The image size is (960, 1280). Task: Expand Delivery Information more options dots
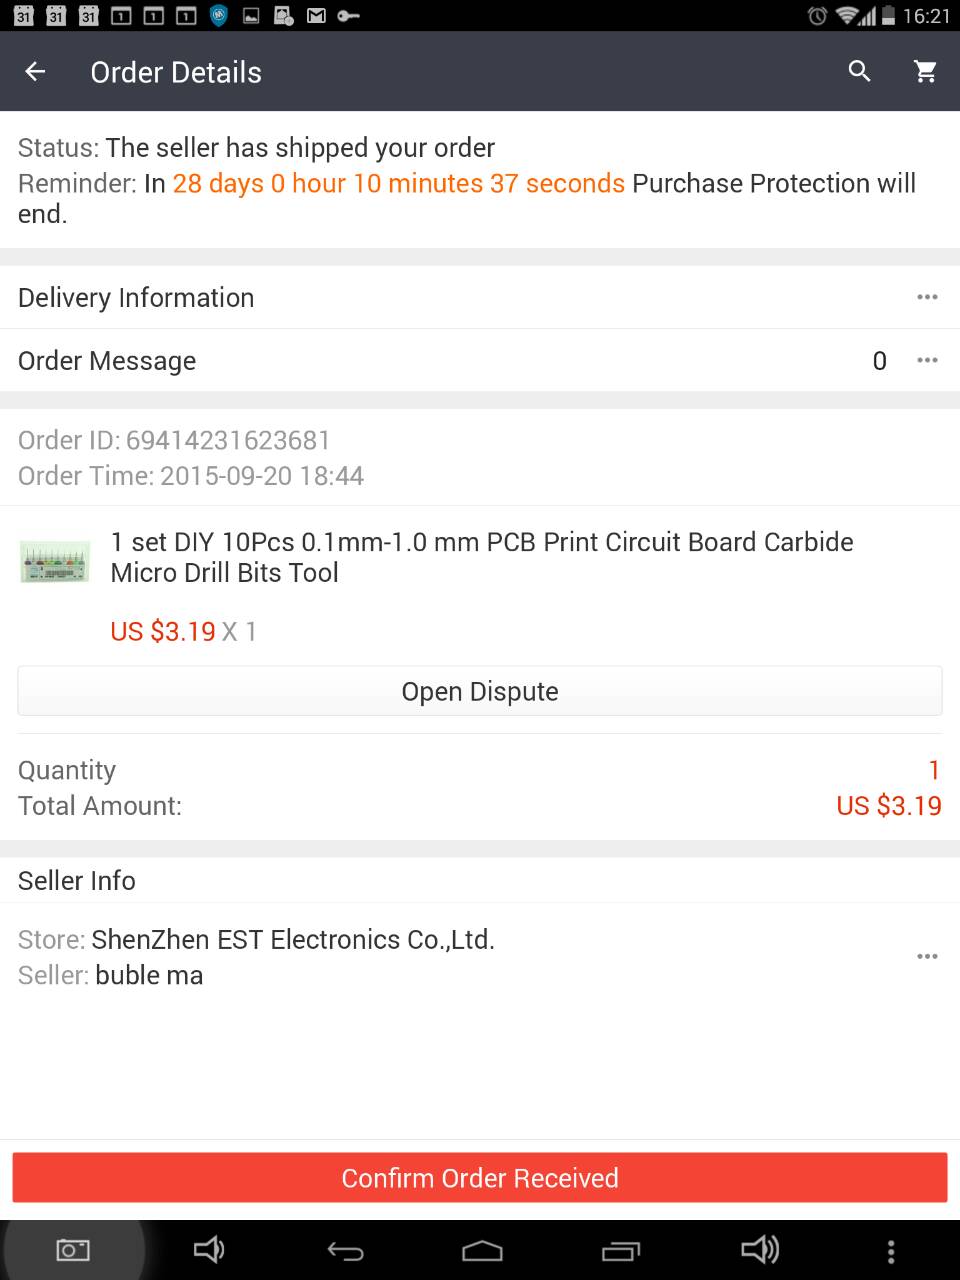(x=927, y=297)
